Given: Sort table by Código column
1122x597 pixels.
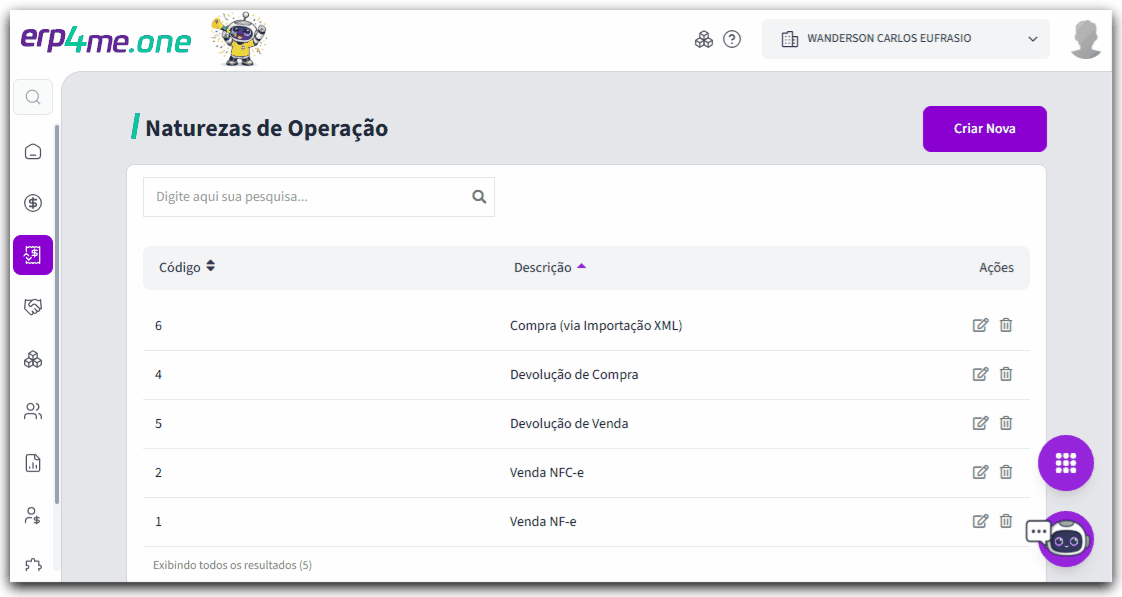Looking at the screenshot, I should coord(187,267).
